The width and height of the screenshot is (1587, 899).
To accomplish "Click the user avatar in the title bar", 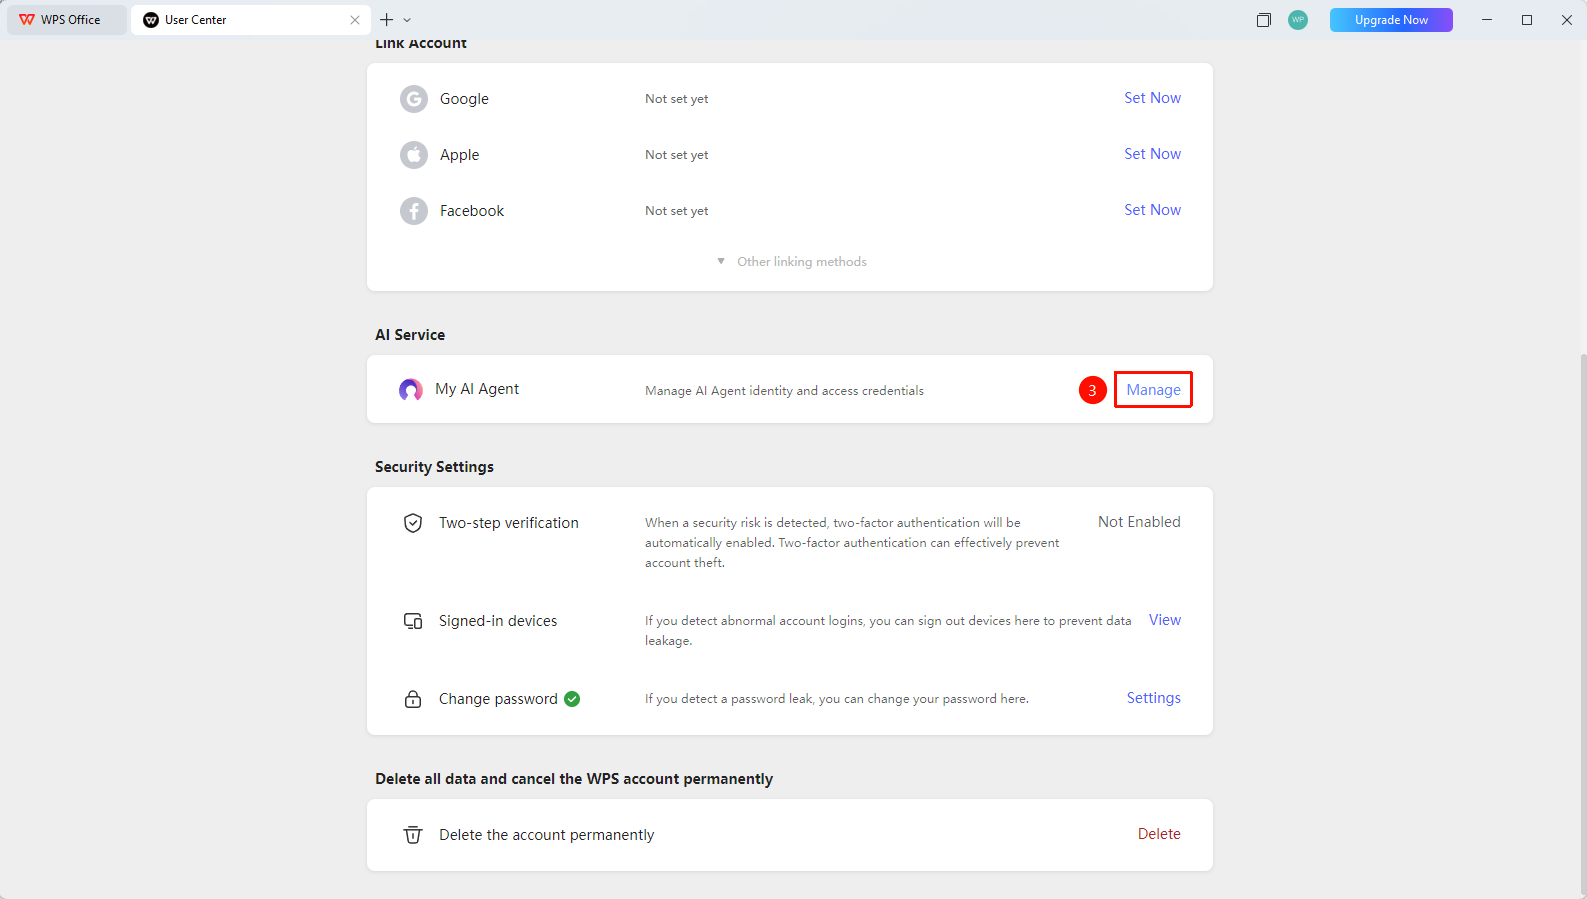I will 1298,20.
